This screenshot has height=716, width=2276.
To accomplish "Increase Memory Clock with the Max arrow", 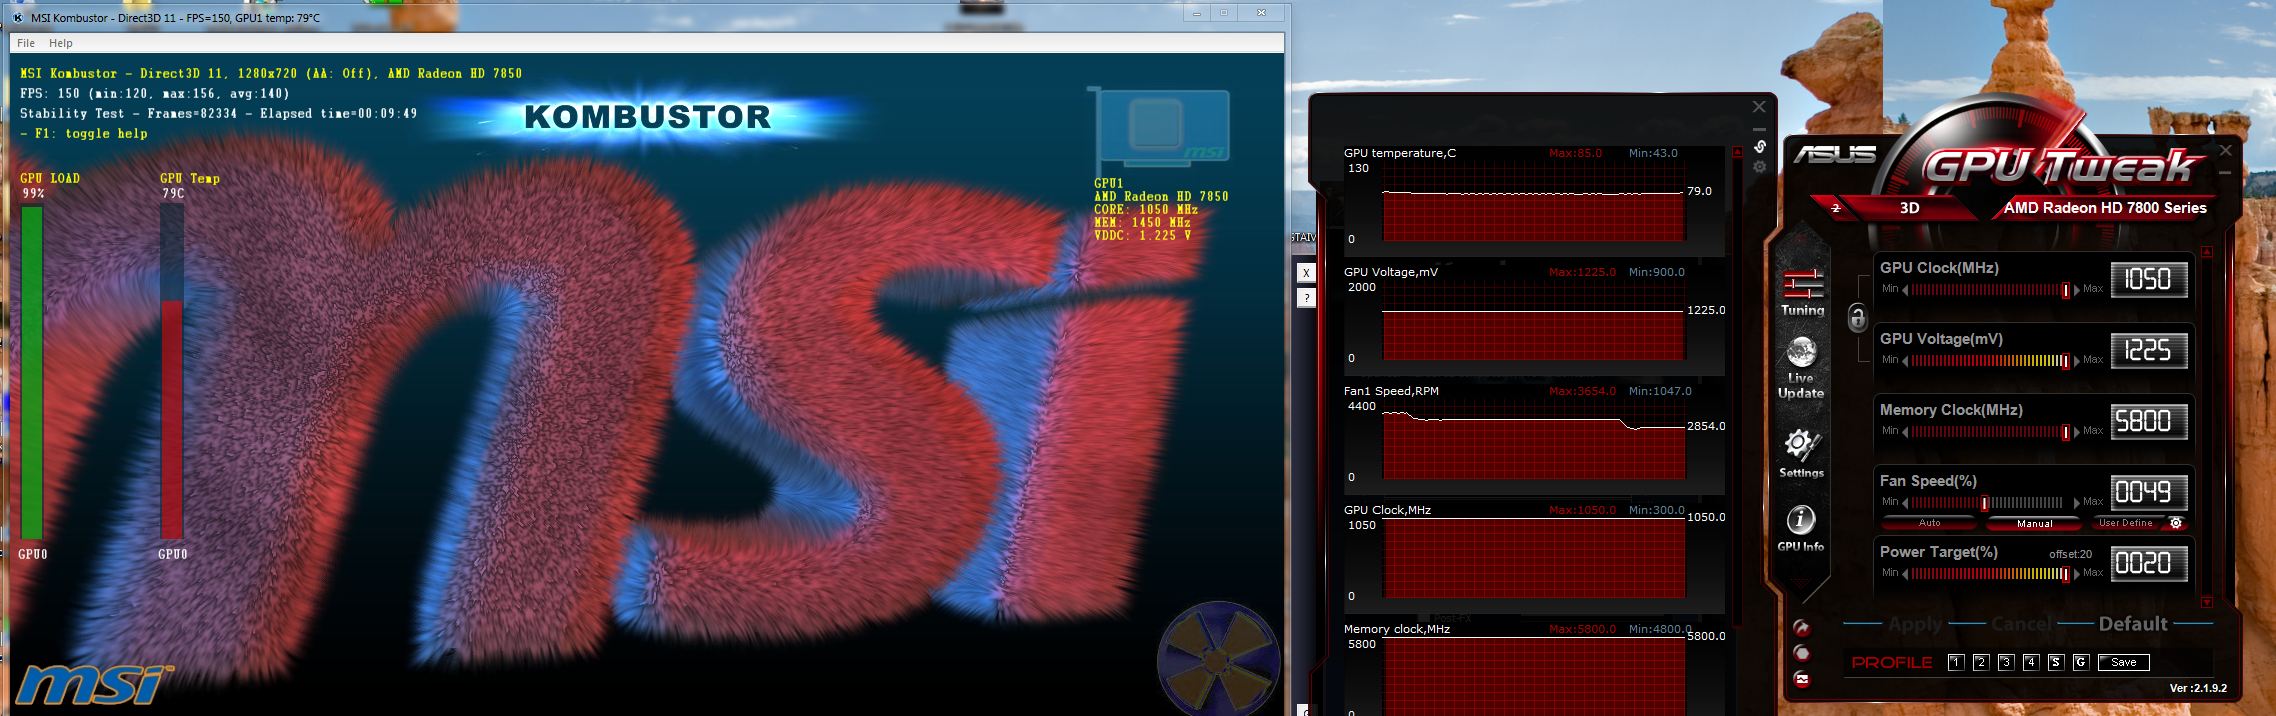I will pos(2078,432).
